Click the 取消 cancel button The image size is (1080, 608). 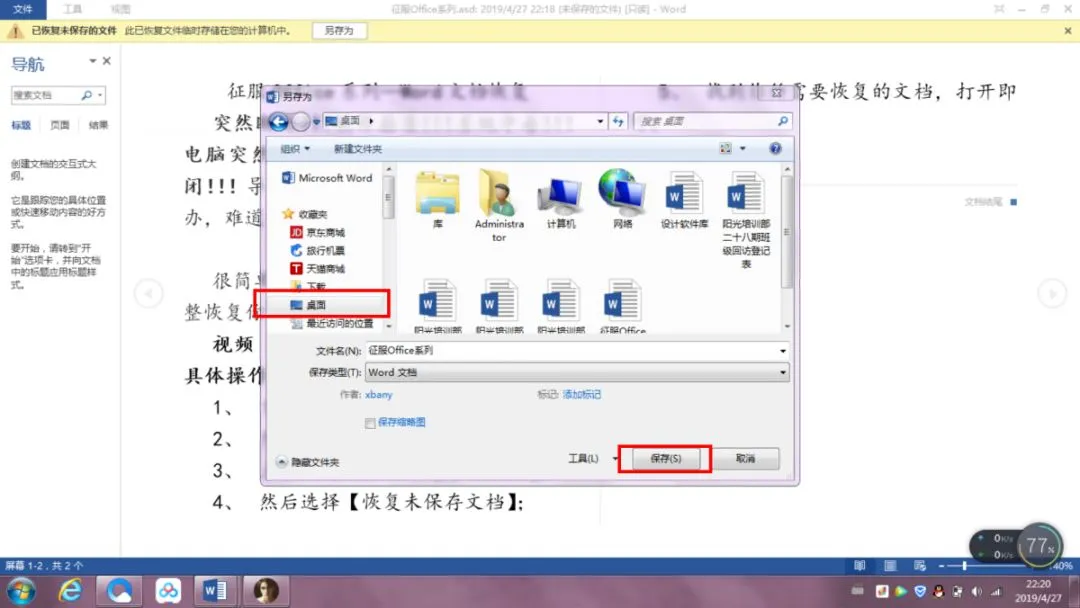[x=745, y=459]
